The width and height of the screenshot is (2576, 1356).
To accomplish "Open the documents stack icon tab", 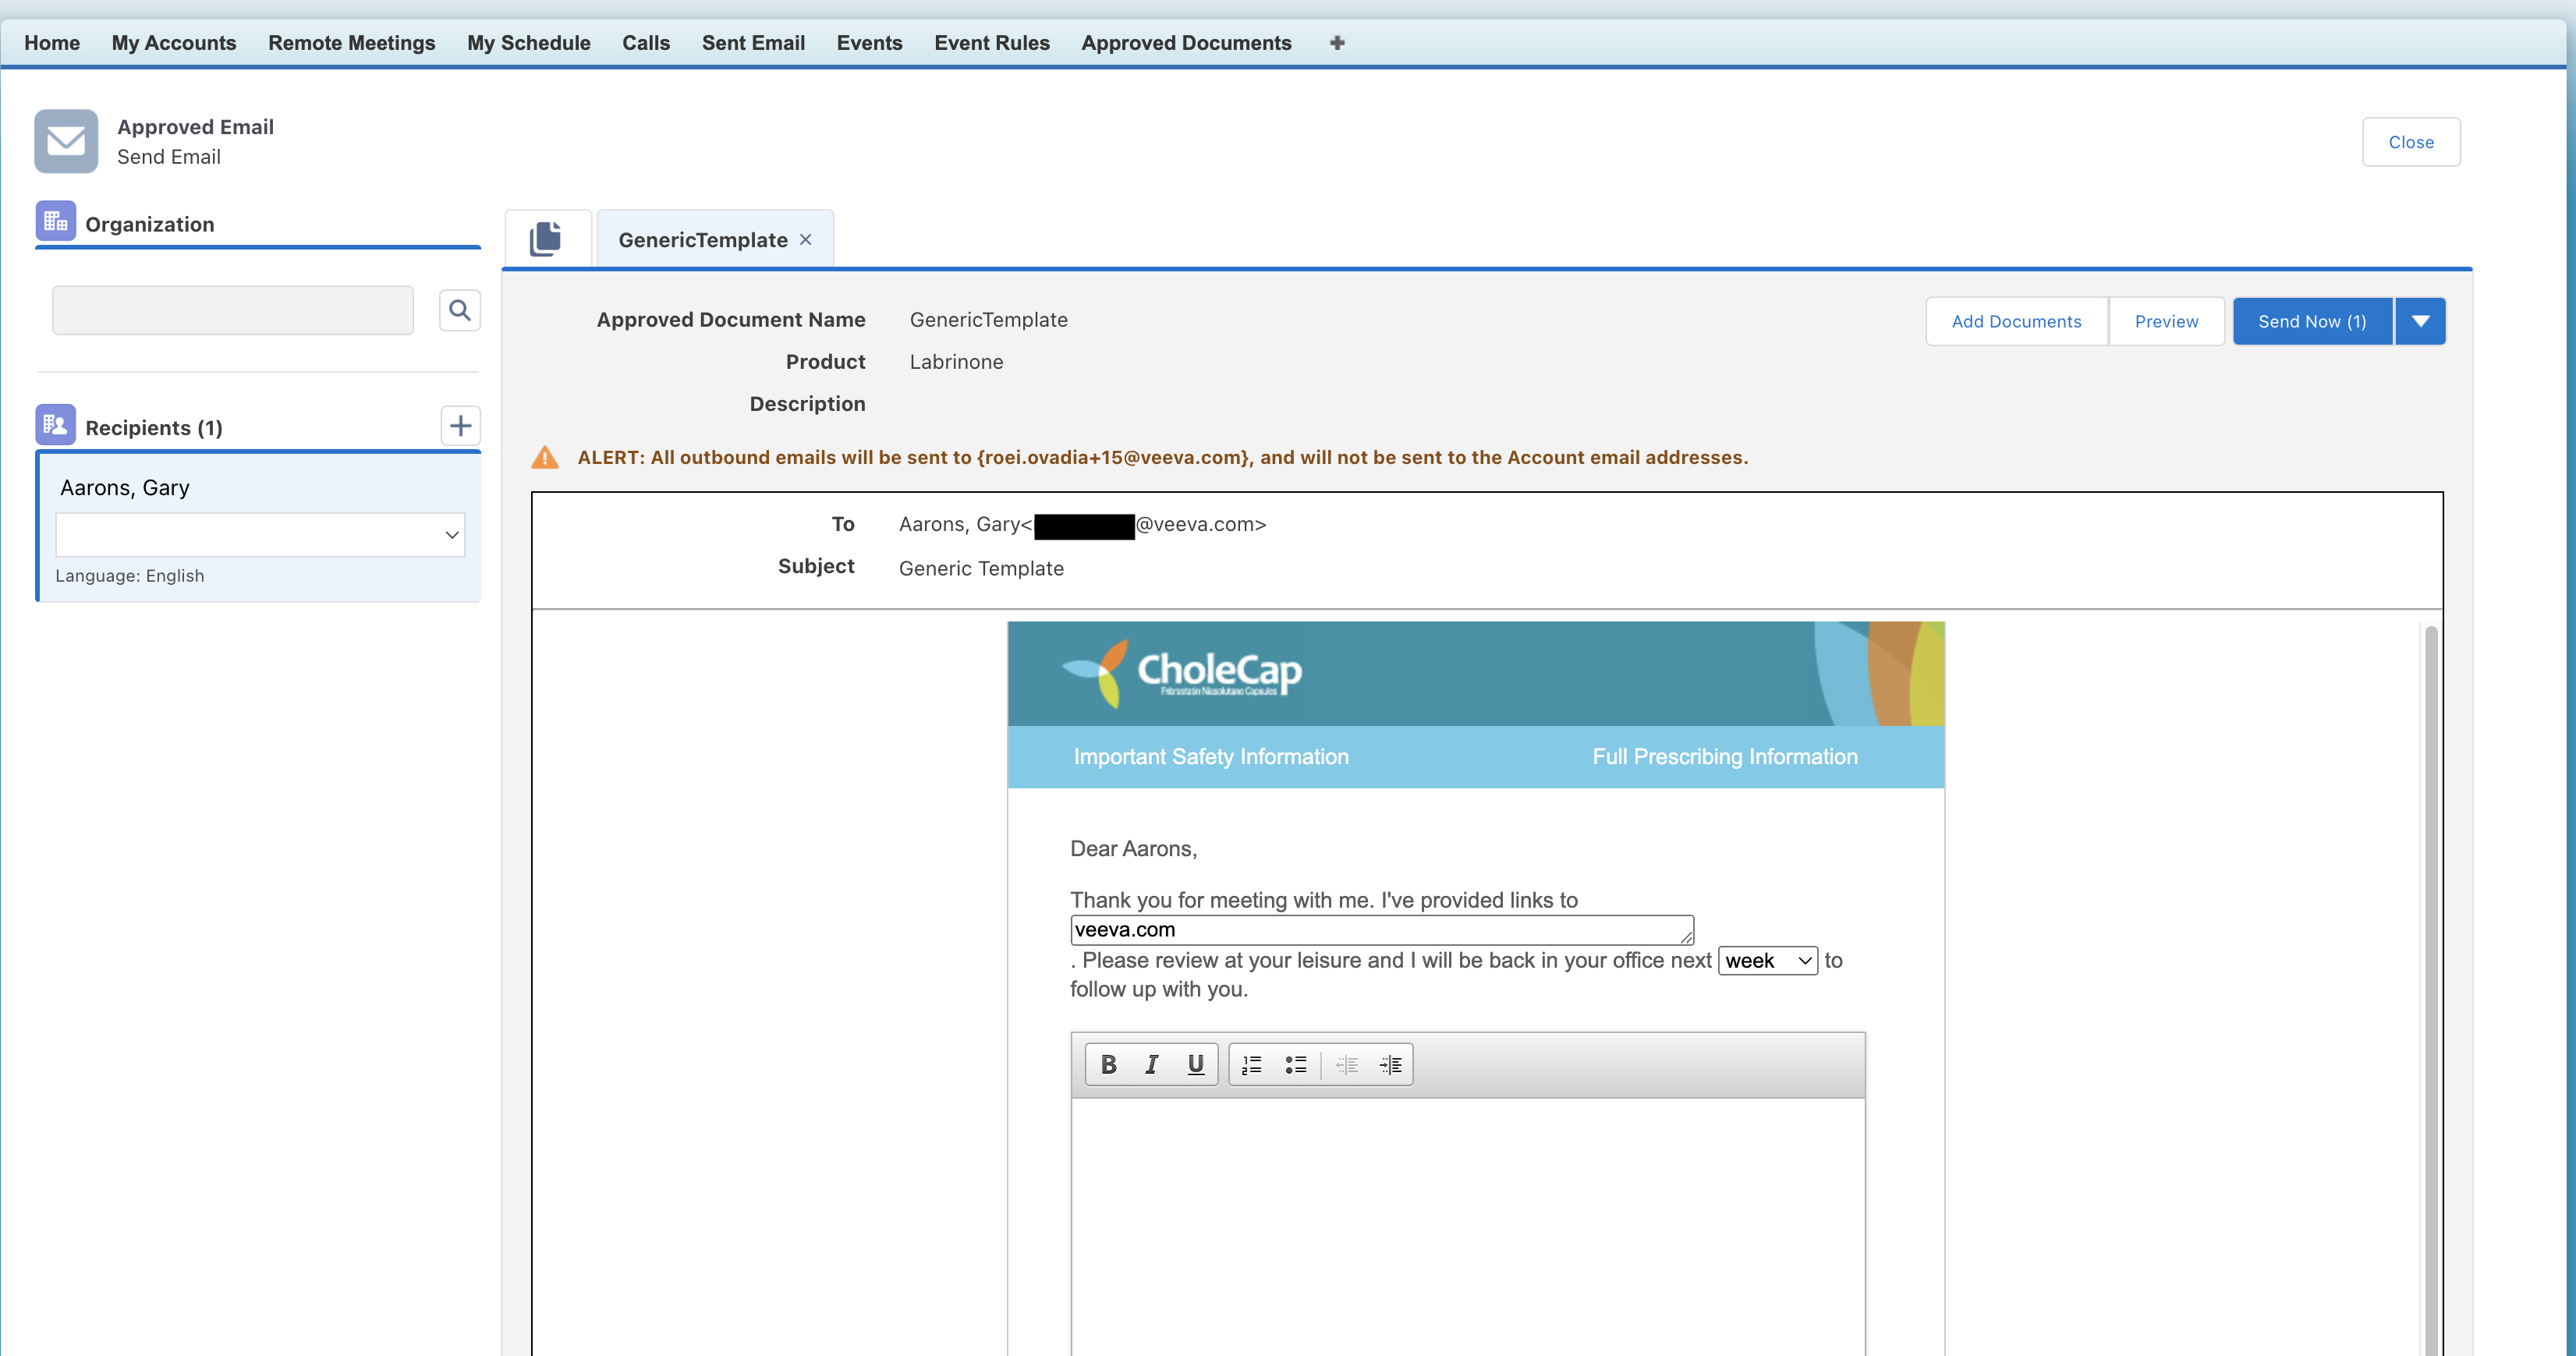I will pos(546,239).
